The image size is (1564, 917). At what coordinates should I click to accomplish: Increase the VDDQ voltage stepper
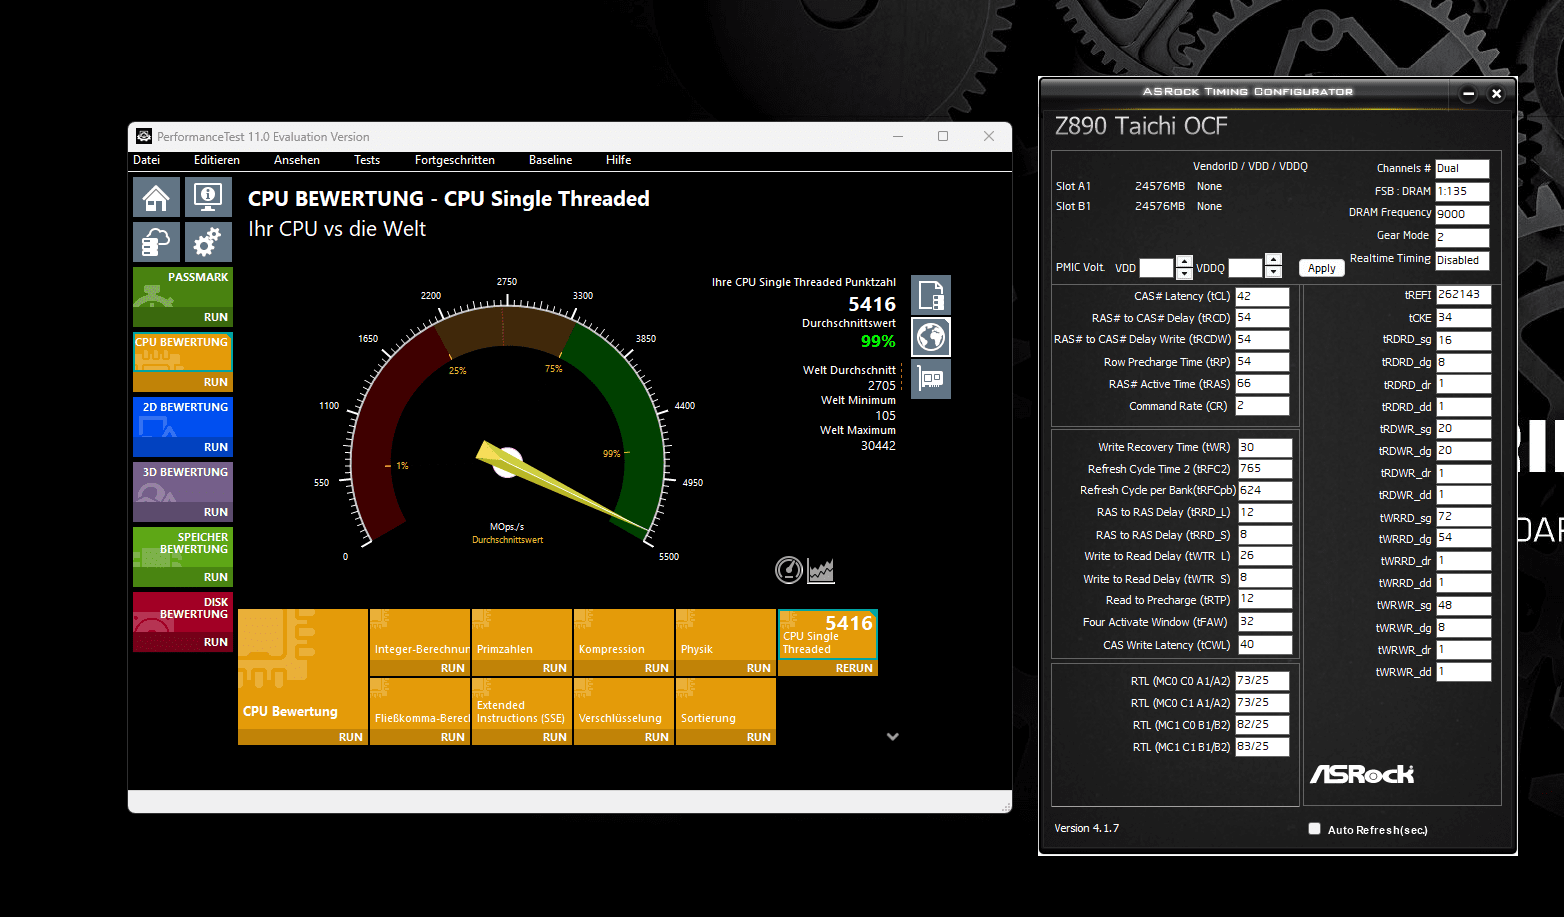tap(1273, 260)
